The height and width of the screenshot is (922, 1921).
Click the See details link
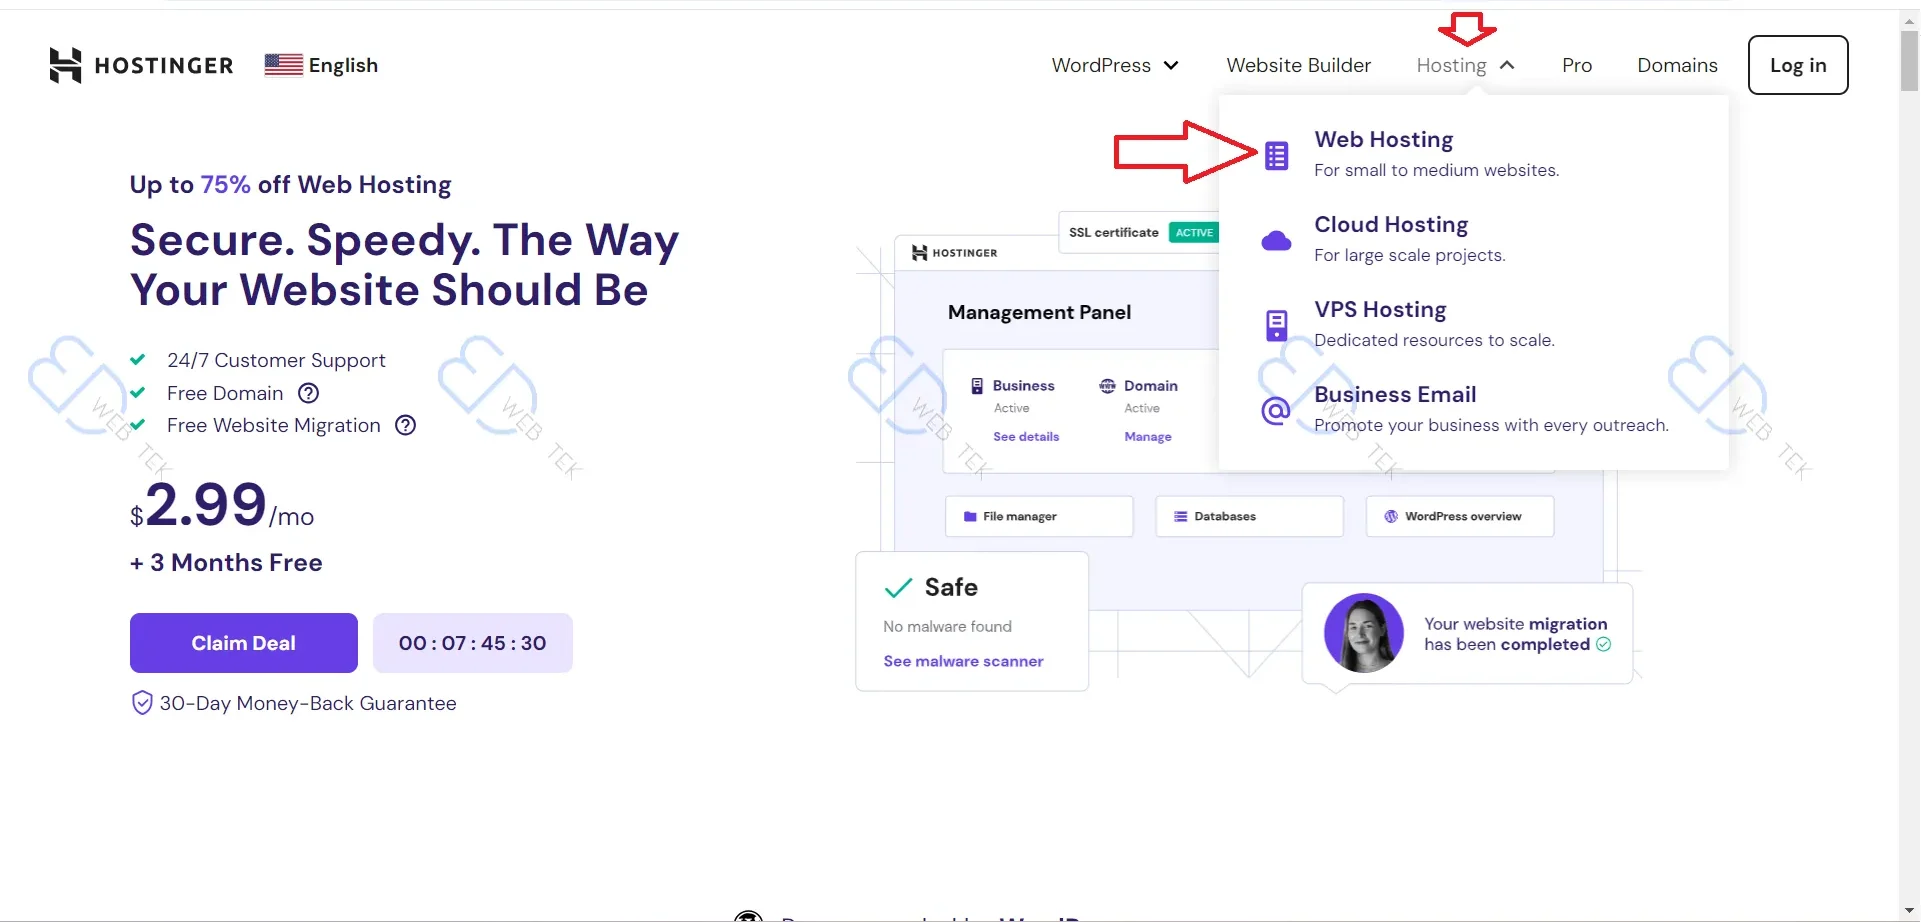click(x=1026, y=437)
